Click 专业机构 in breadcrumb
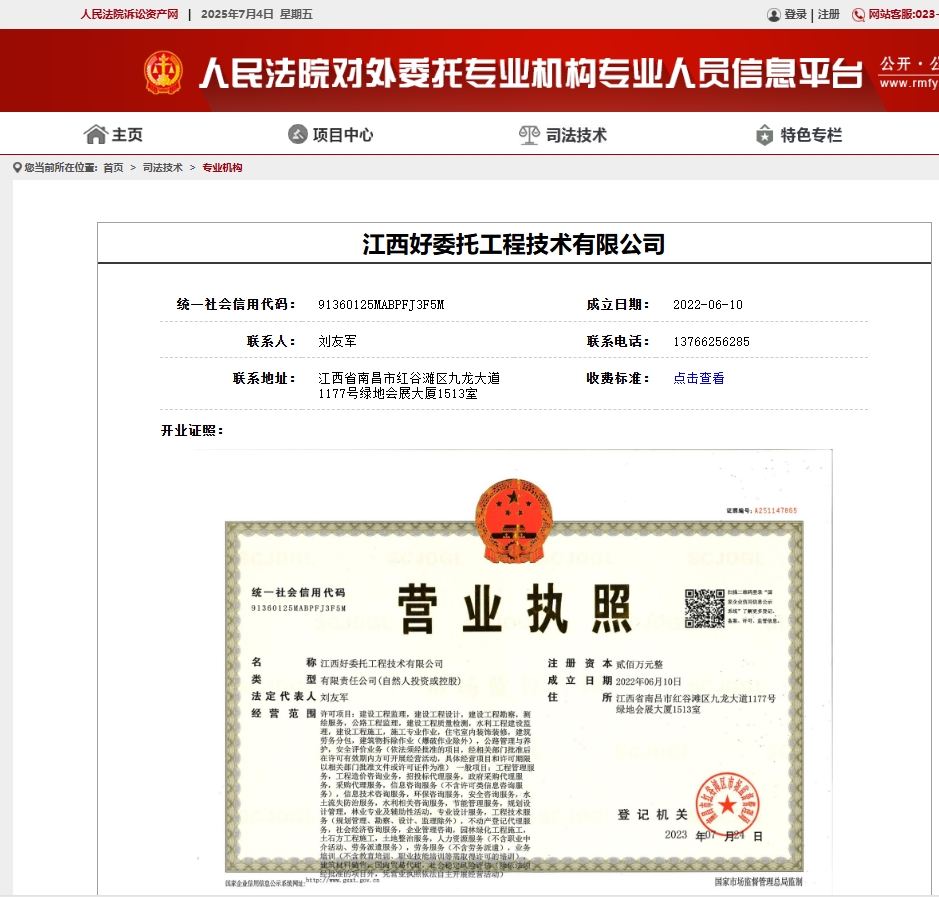939x897 pixels. [222, 168]
